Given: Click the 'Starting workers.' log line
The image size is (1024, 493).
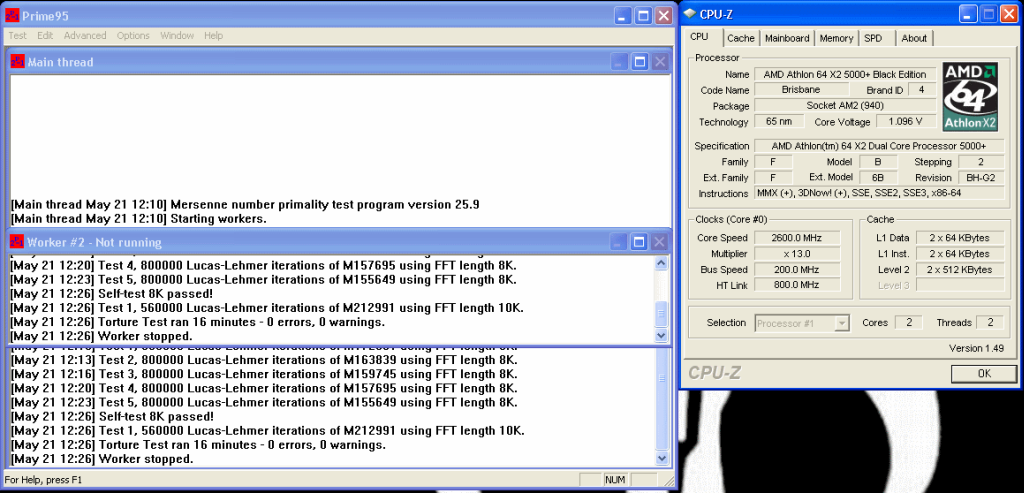Looking at the screenshot, I should point(139,219).
